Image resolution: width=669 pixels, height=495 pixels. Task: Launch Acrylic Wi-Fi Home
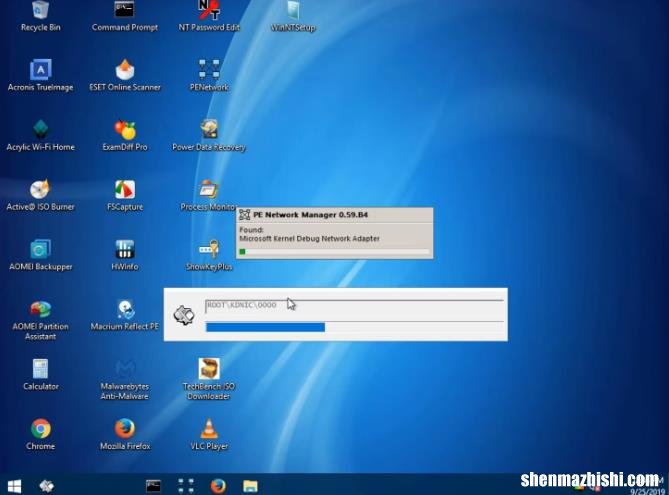(x=41, y=135)
